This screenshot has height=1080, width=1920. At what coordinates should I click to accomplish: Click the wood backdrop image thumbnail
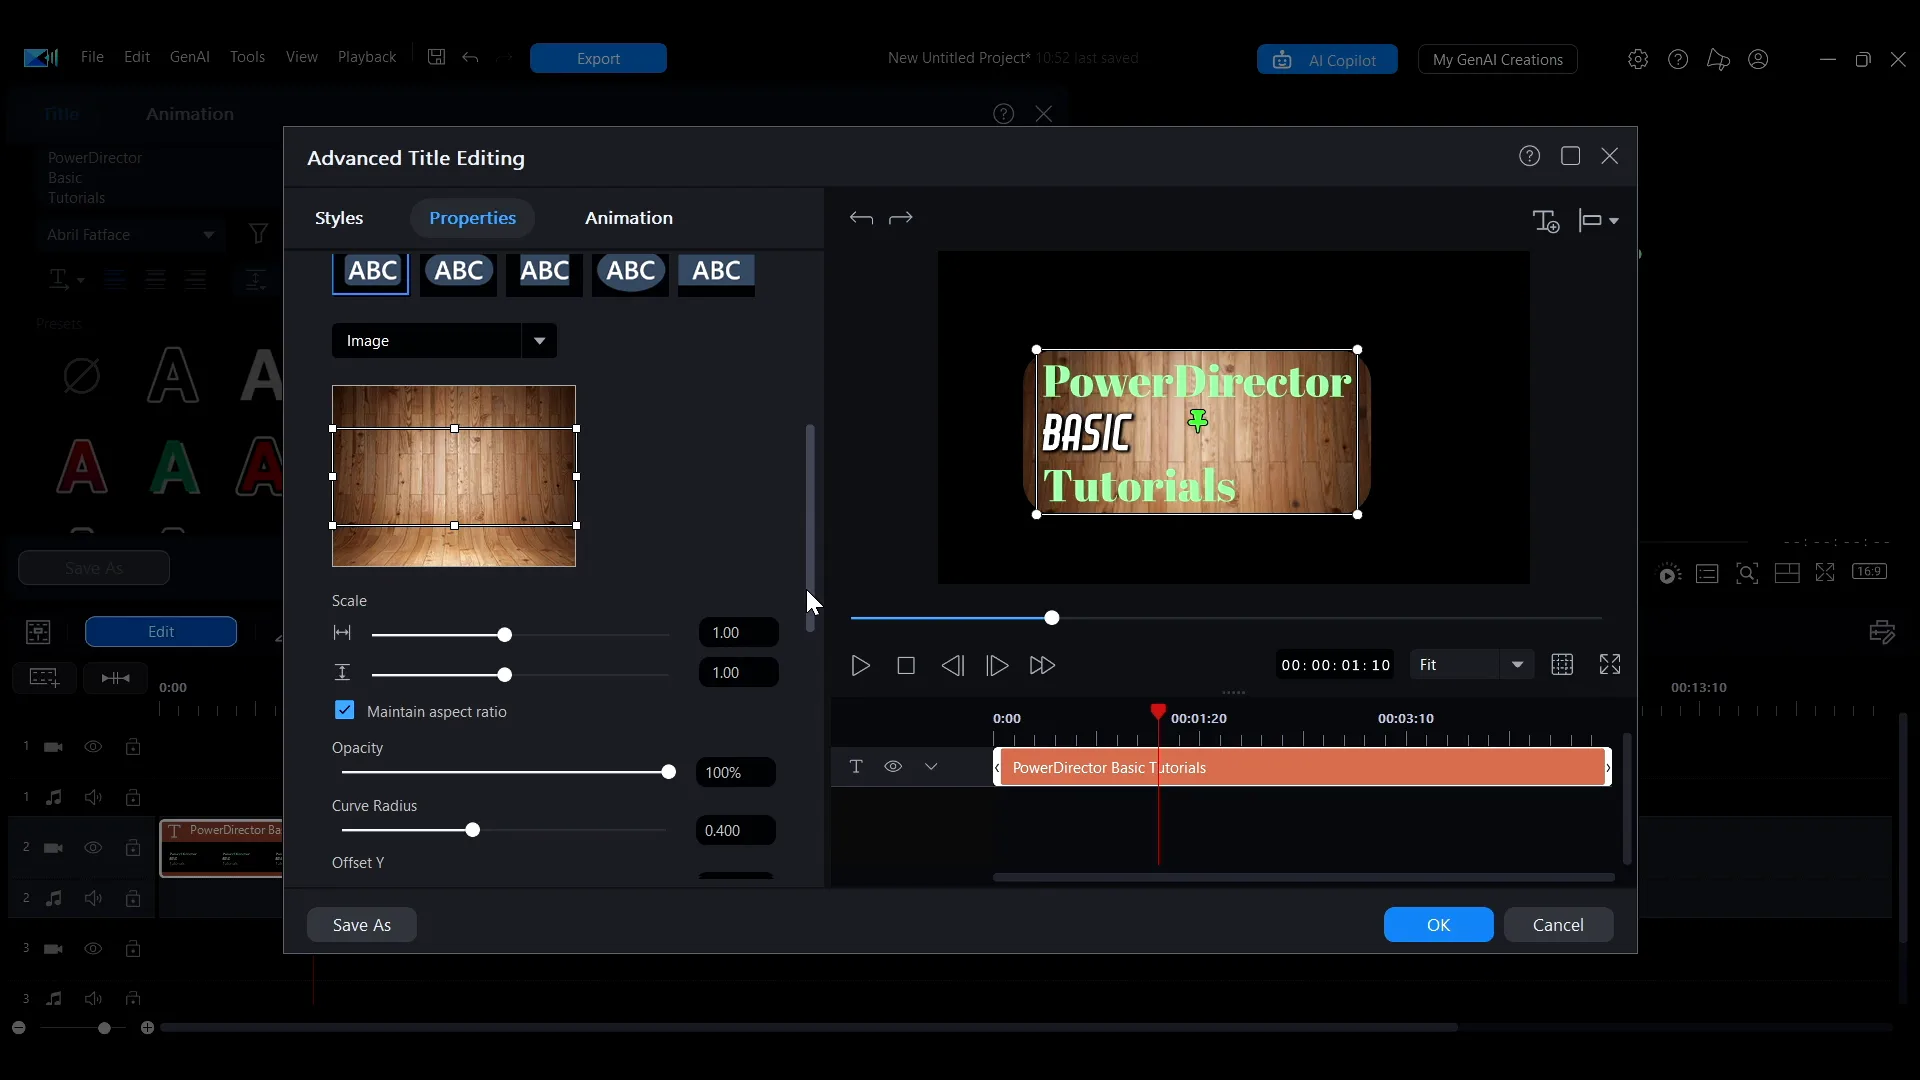pos(454,476)
